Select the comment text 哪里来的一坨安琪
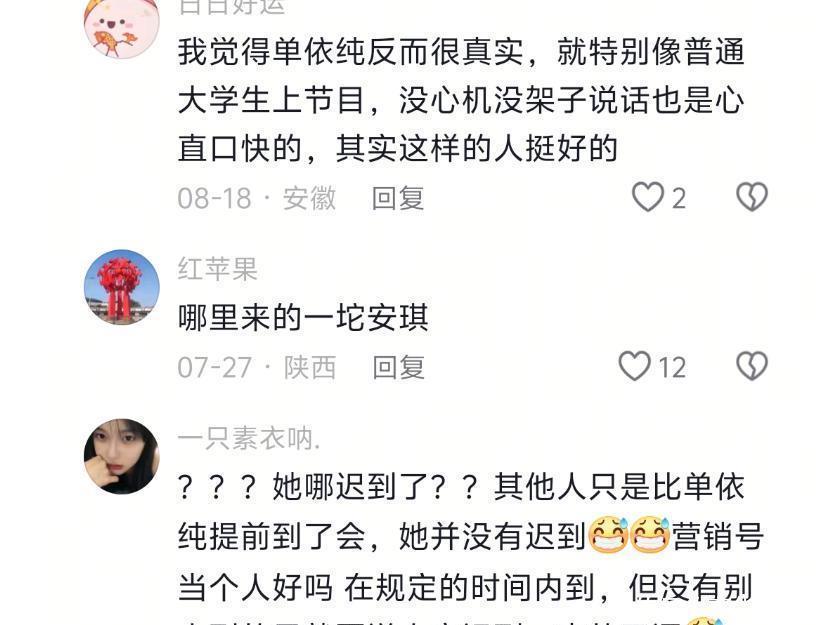The height and width of the screenshot is (625, 837). (x=303, y=318)
